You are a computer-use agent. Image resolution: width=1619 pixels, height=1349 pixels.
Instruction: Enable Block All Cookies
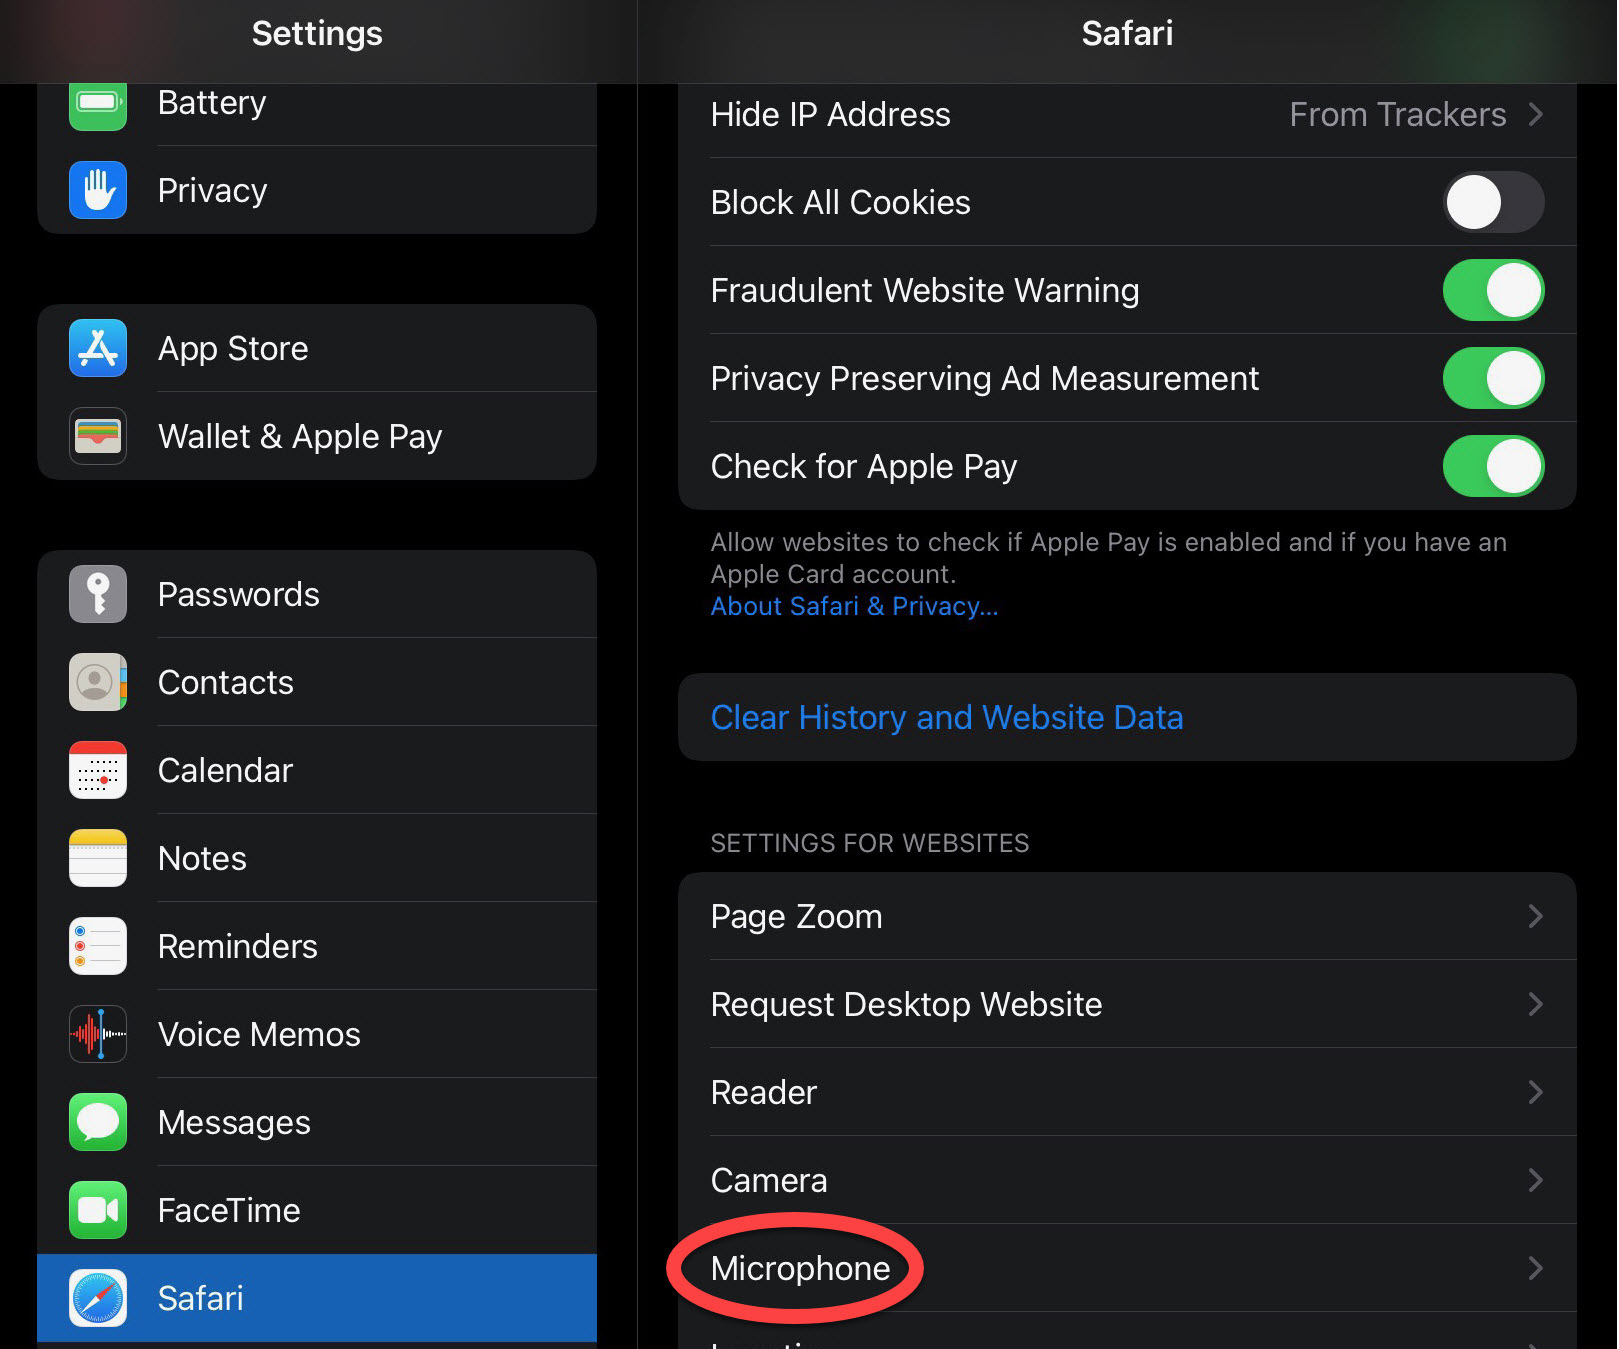1494,202
